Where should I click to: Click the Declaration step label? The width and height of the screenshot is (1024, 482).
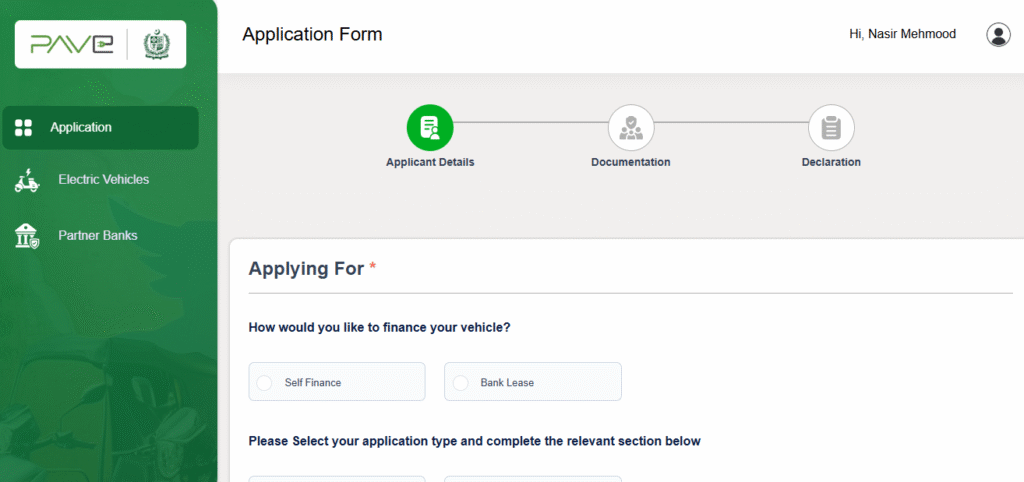[x=831, y=162]
